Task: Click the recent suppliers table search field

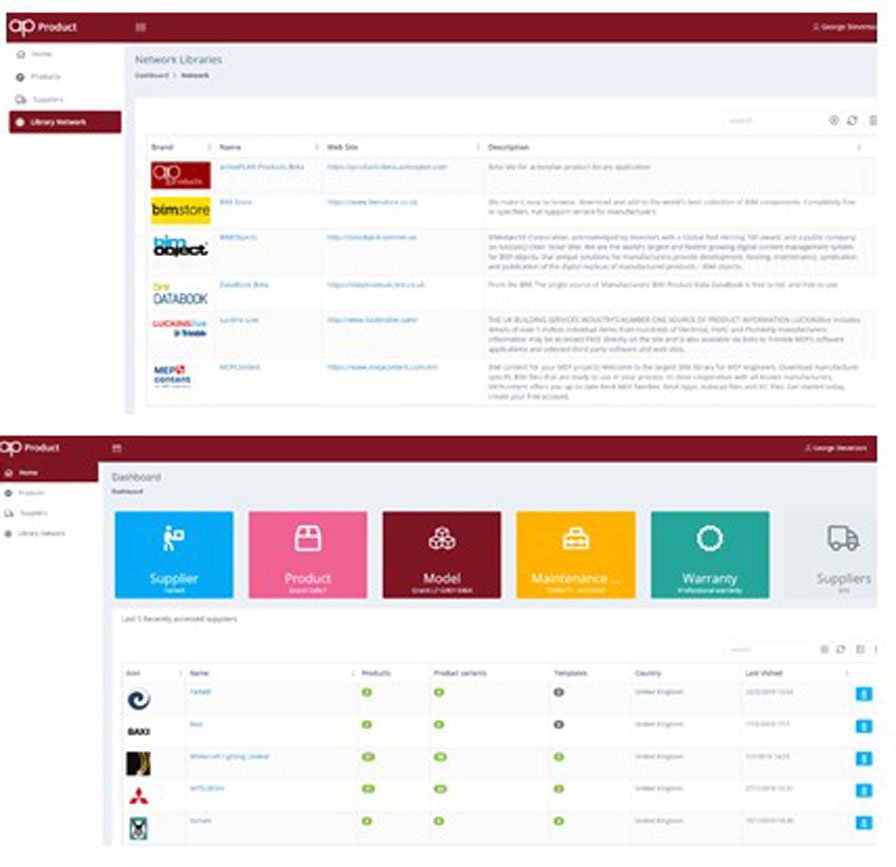Action: tap(769, 649)
